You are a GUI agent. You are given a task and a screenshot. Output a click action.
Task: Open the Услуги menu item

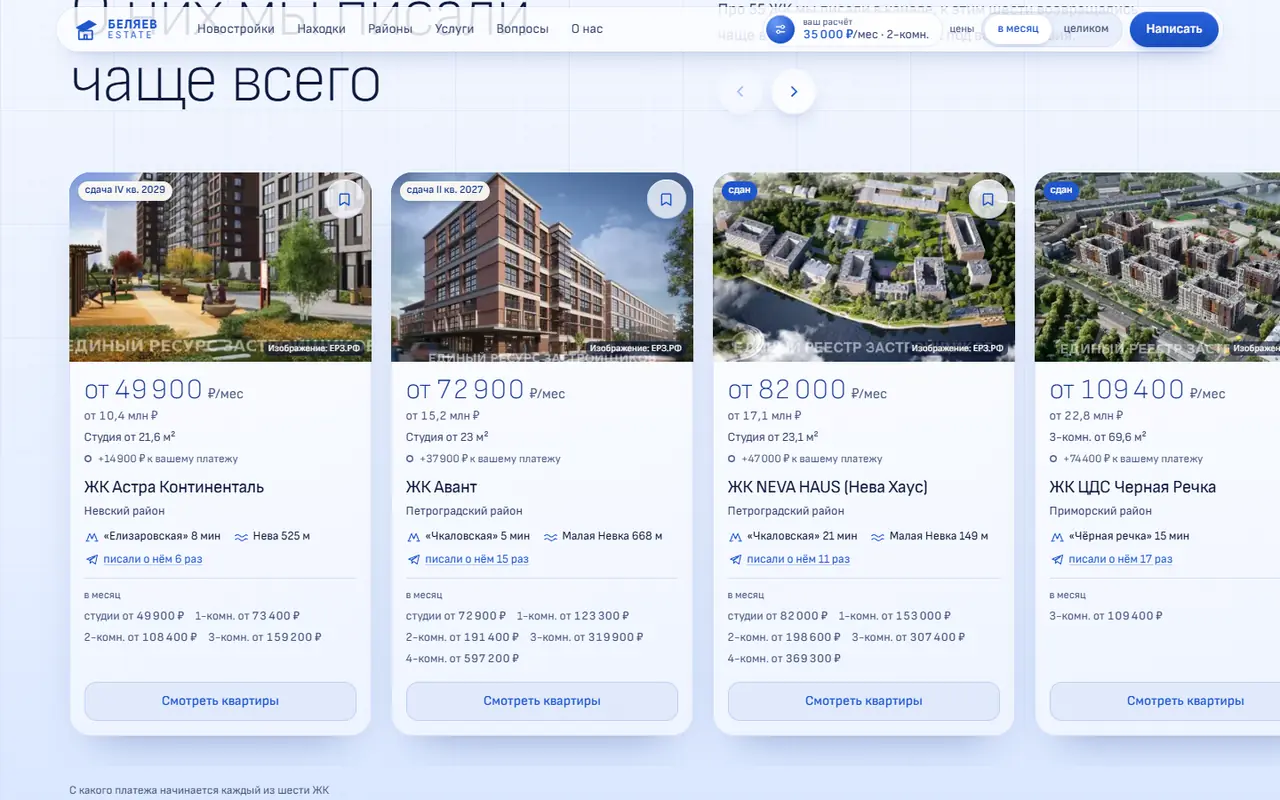tap(454, 29)
